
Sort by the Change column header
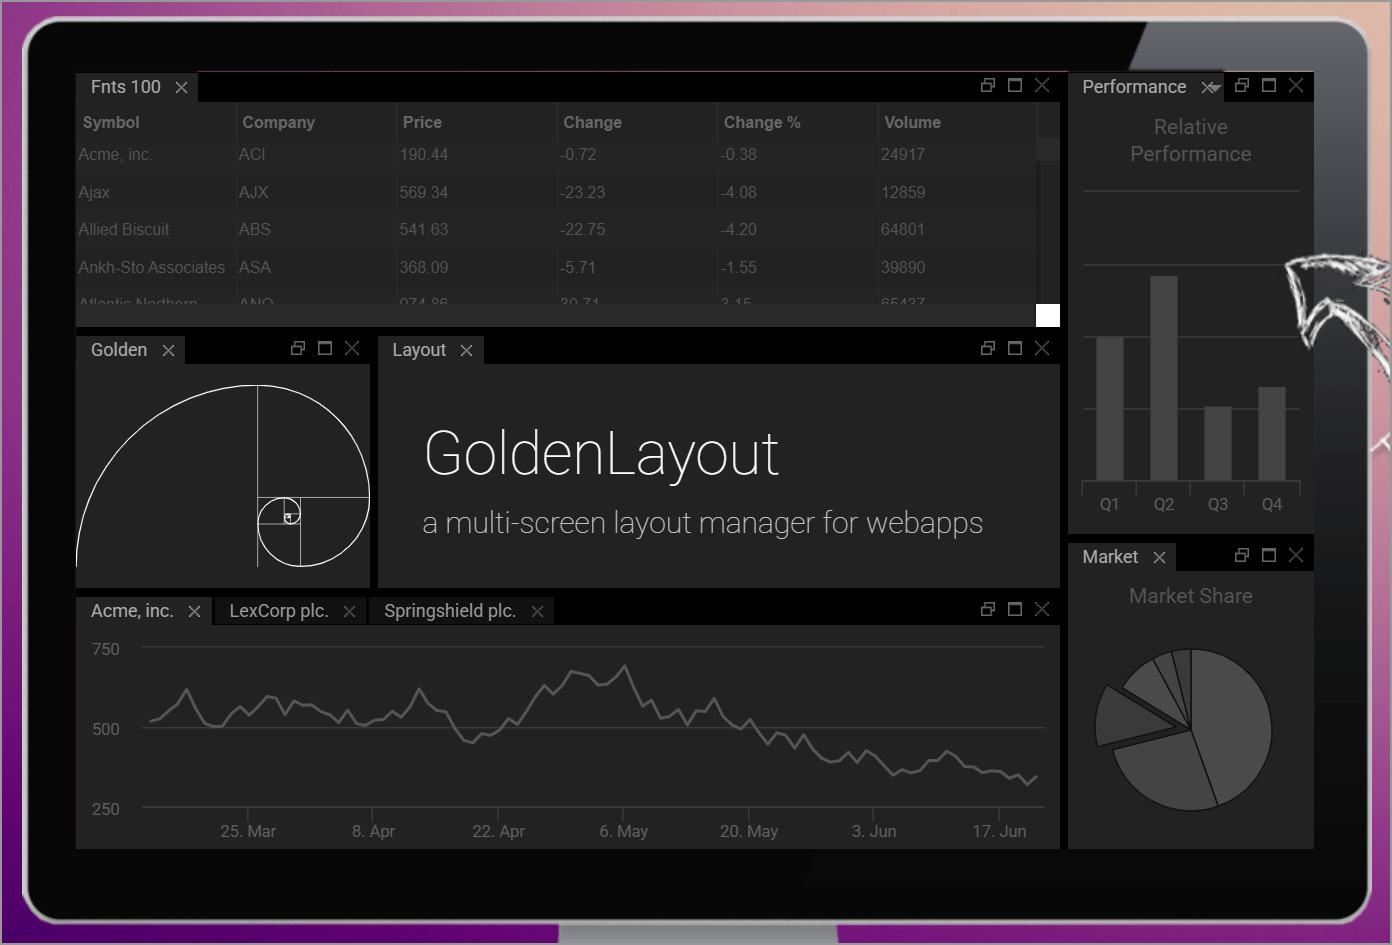(637, 122)
